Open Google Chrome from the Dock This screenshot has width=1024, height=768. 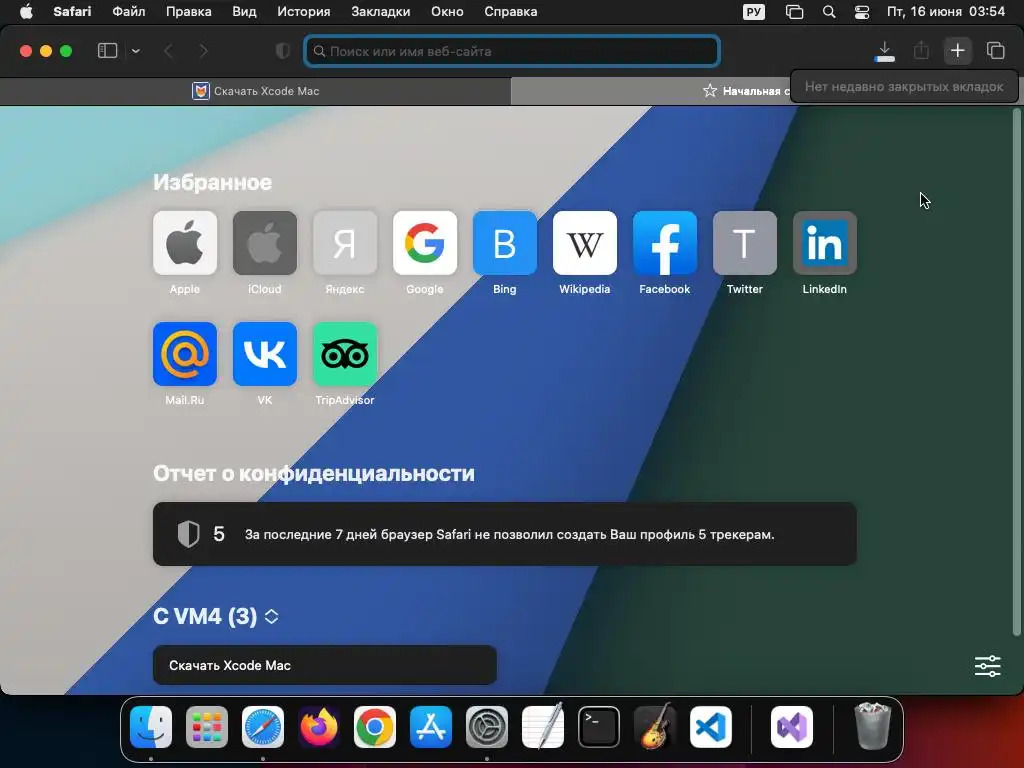point(375,727)
